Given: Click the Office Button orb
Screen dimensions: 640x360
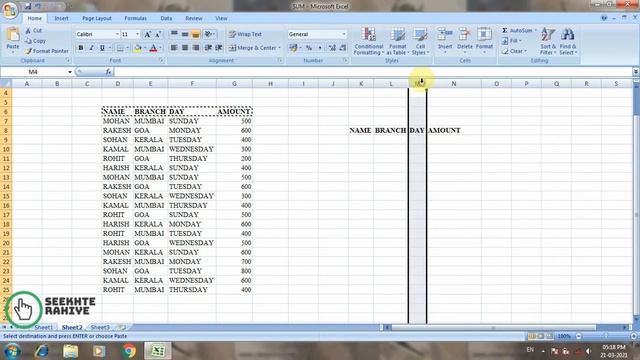Looking at the screenshot, I should [x=10, y=10].
